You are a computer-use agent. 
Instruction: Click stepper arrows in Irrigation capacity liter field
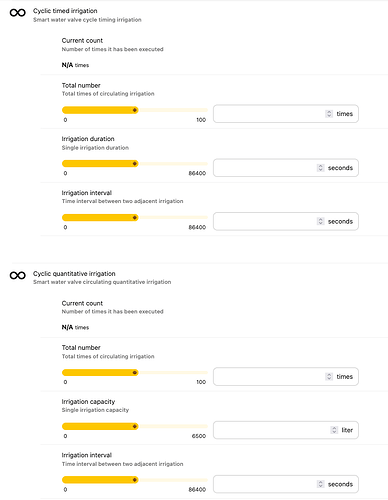click(334, 430)
